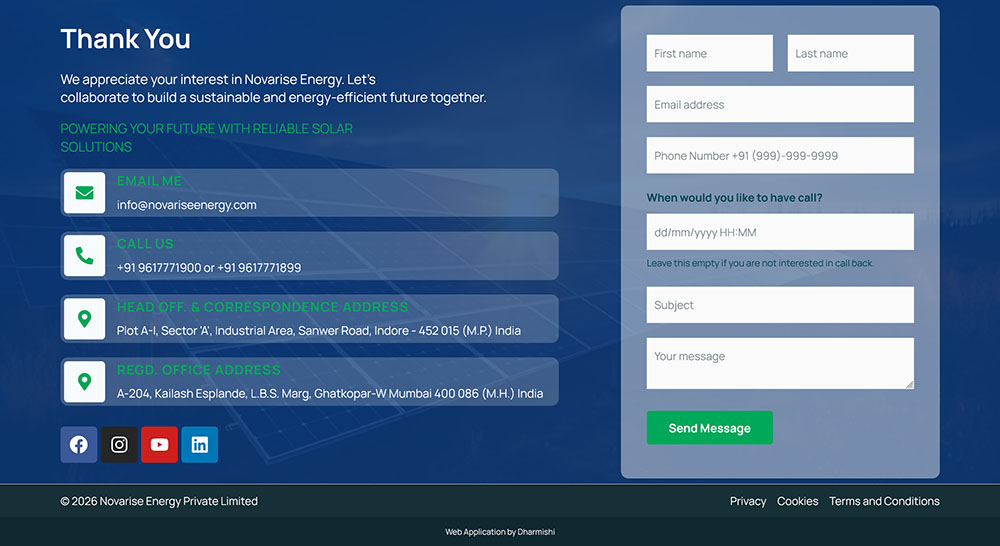Click the © 2026 Novarise Energy Private Limited text
The image size is (1000, 546).
coord(159,501)
